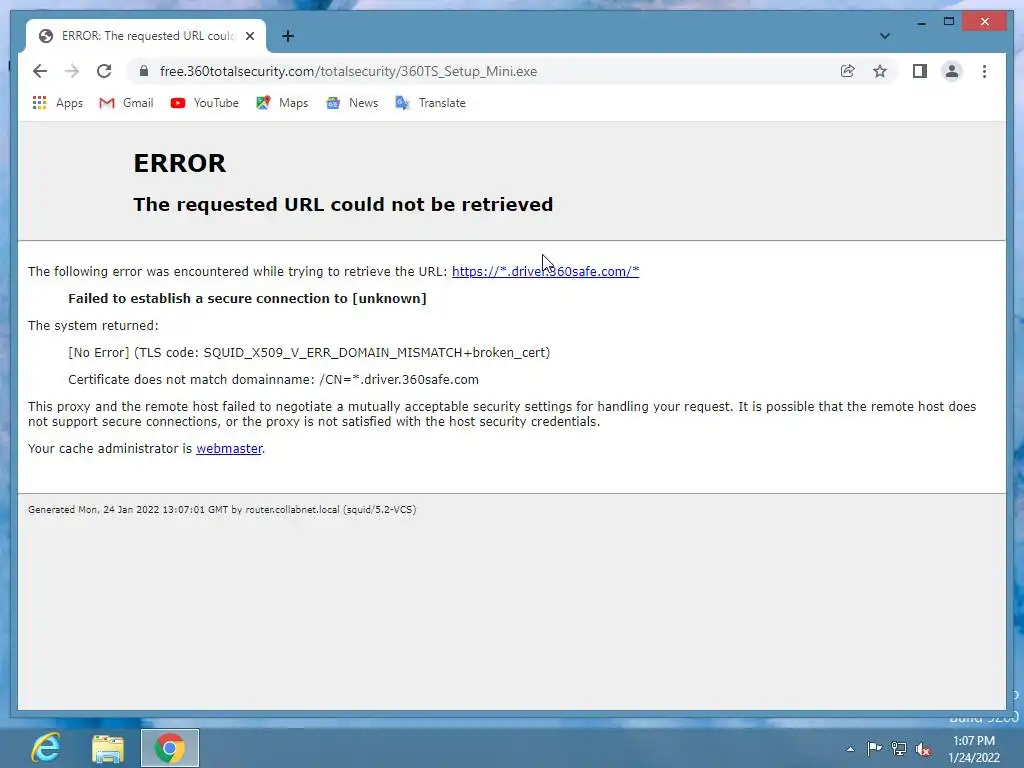Open a new tab with the plus button

coord(288,36)
